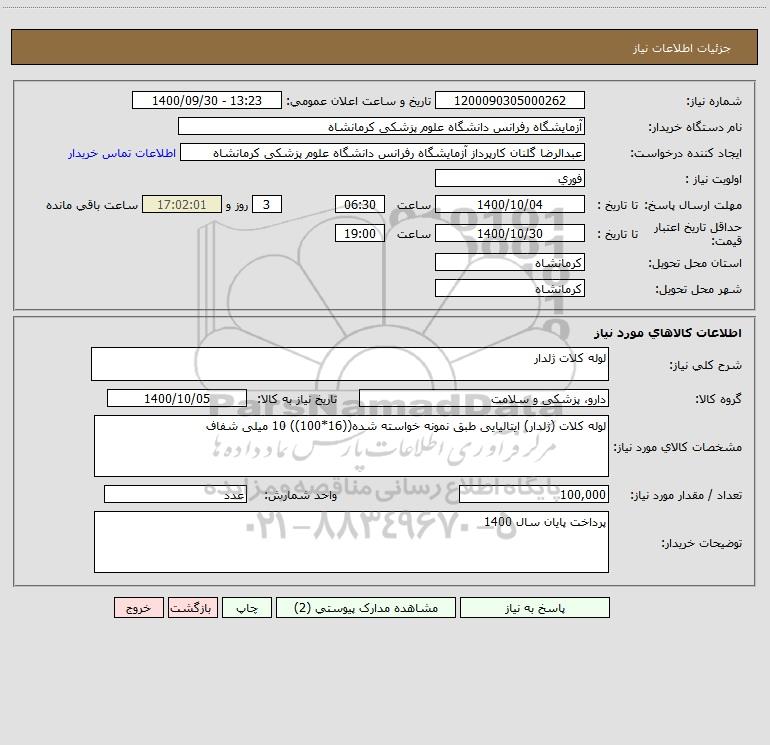Click the announcement date field 1400/09/30 - 13:23

(x=207, y=101)
